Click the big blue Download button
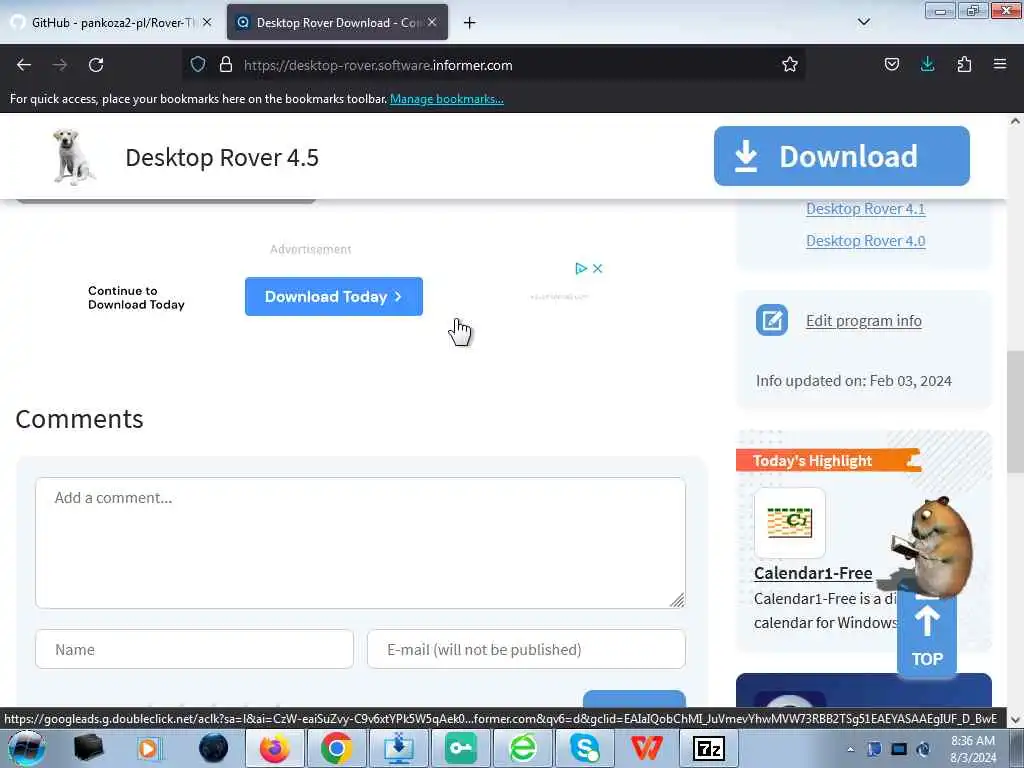The height and width of the screenshot is (768, 1024). [841, 156]
